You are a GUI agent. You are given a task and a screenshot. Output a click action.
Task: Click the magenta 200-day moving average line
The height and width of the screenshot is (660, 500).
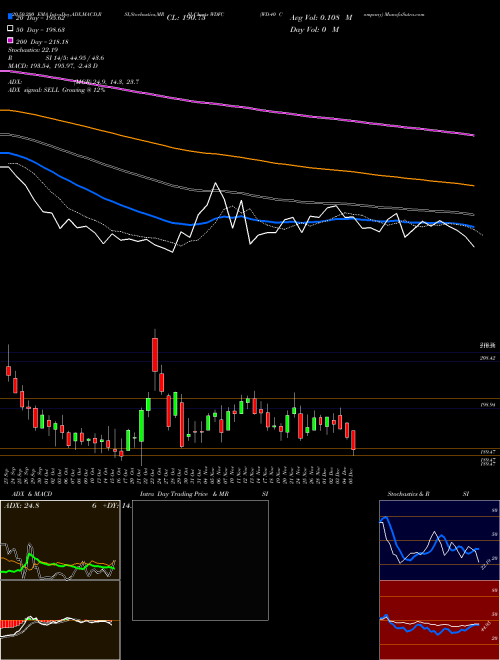pos(236,105)
